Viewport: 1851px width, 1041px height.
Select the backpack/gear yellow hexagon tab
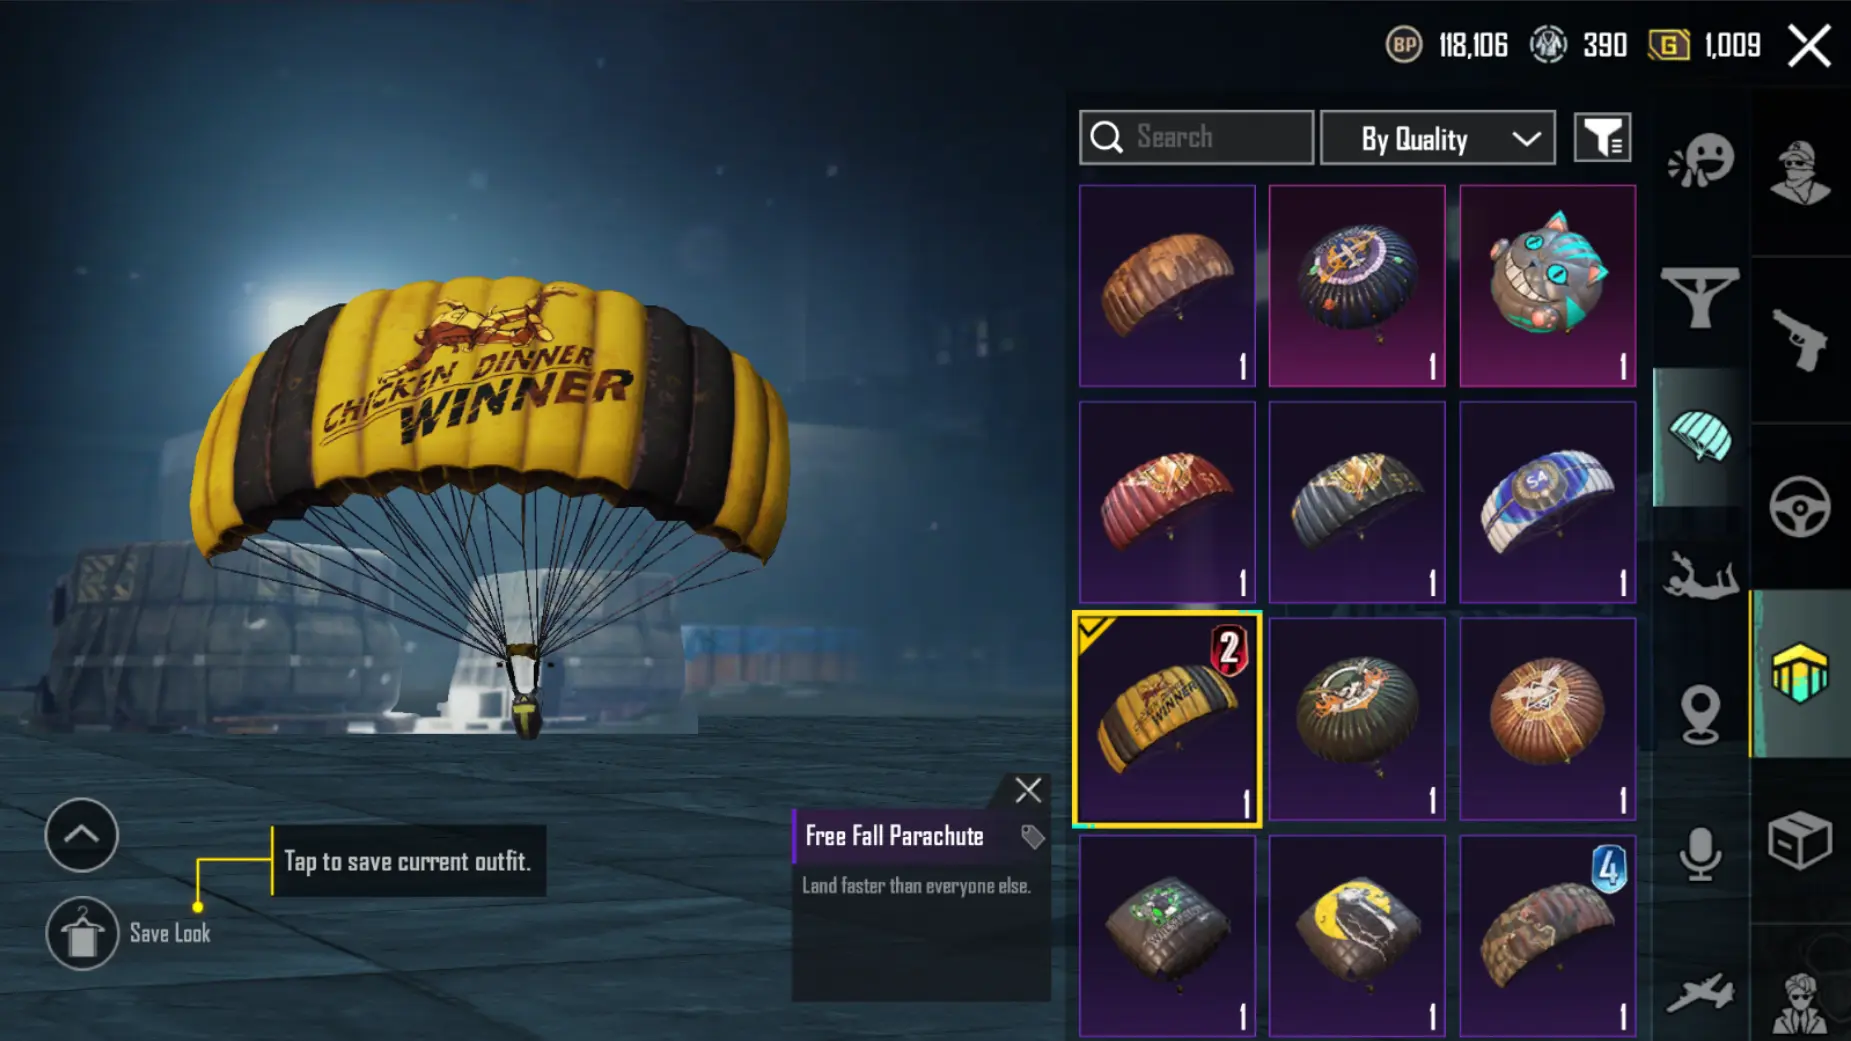click(x=1800, y=673)
